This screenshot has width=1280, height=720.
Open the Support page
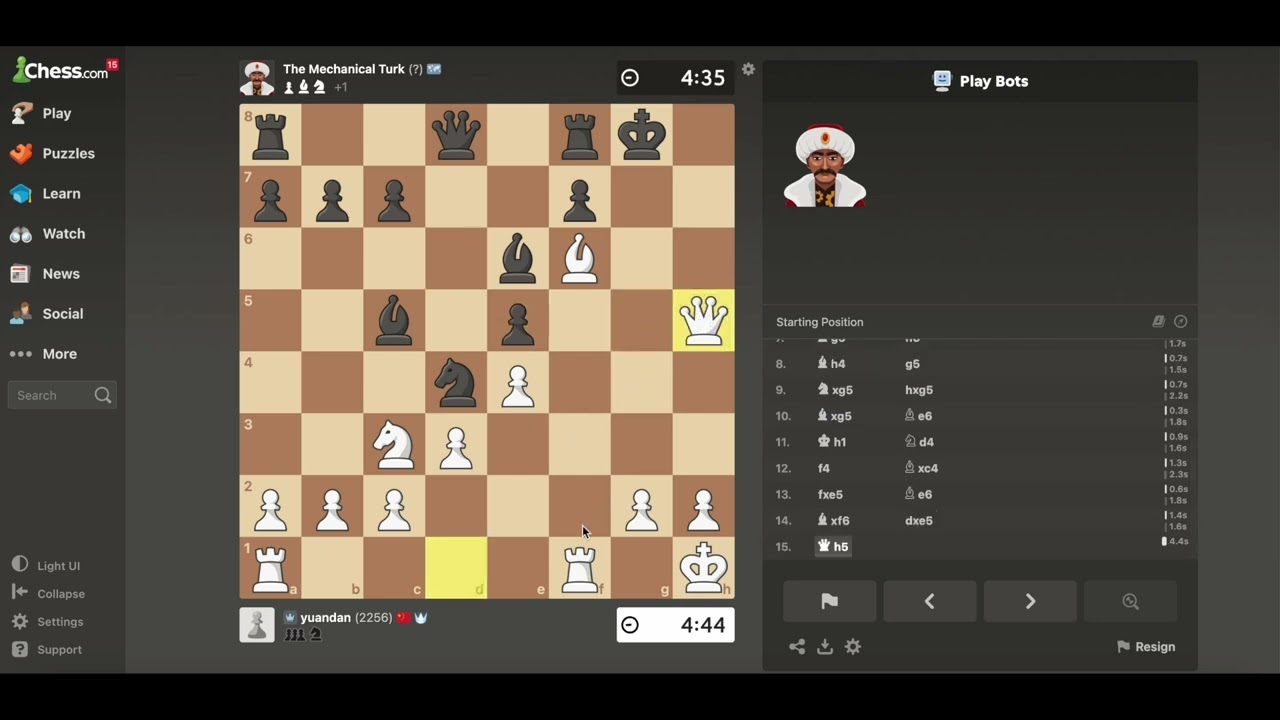click(x=47, y=650)
